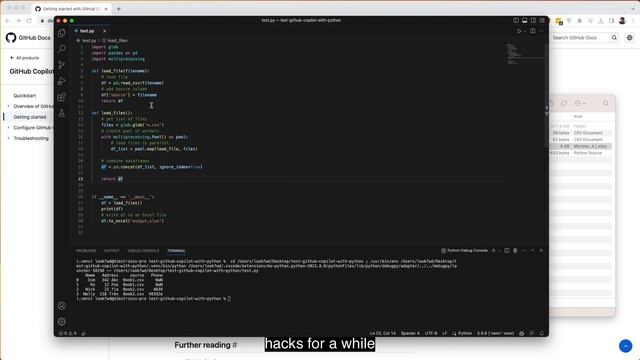Open the Run and Debug view
The height and width of the screenshot is (360, 640).
[x=62, y=81]
